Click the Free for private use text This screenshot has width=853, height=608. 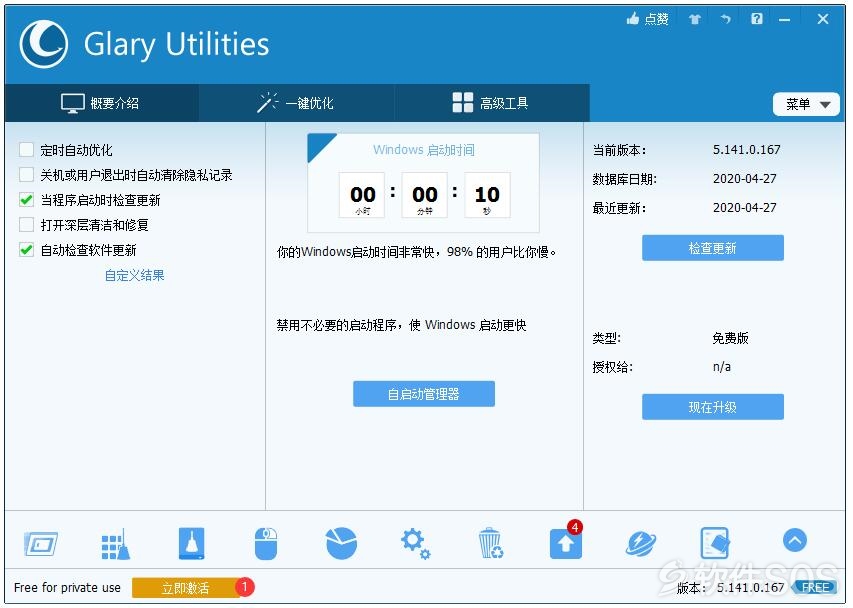[67, 587]
